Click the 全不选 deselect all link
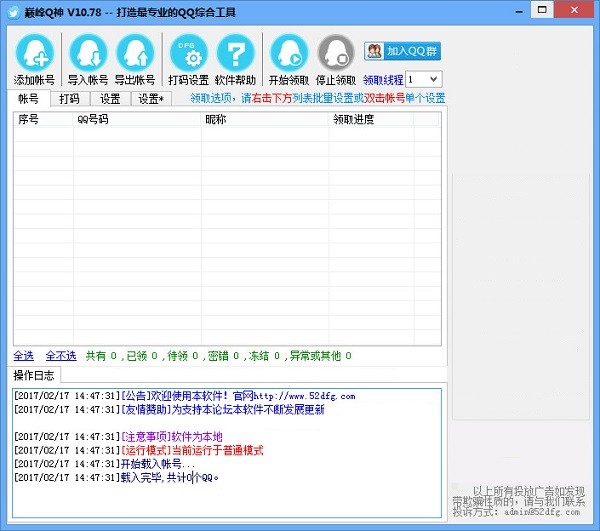600x531 pixels. click(x=61, y=356)
